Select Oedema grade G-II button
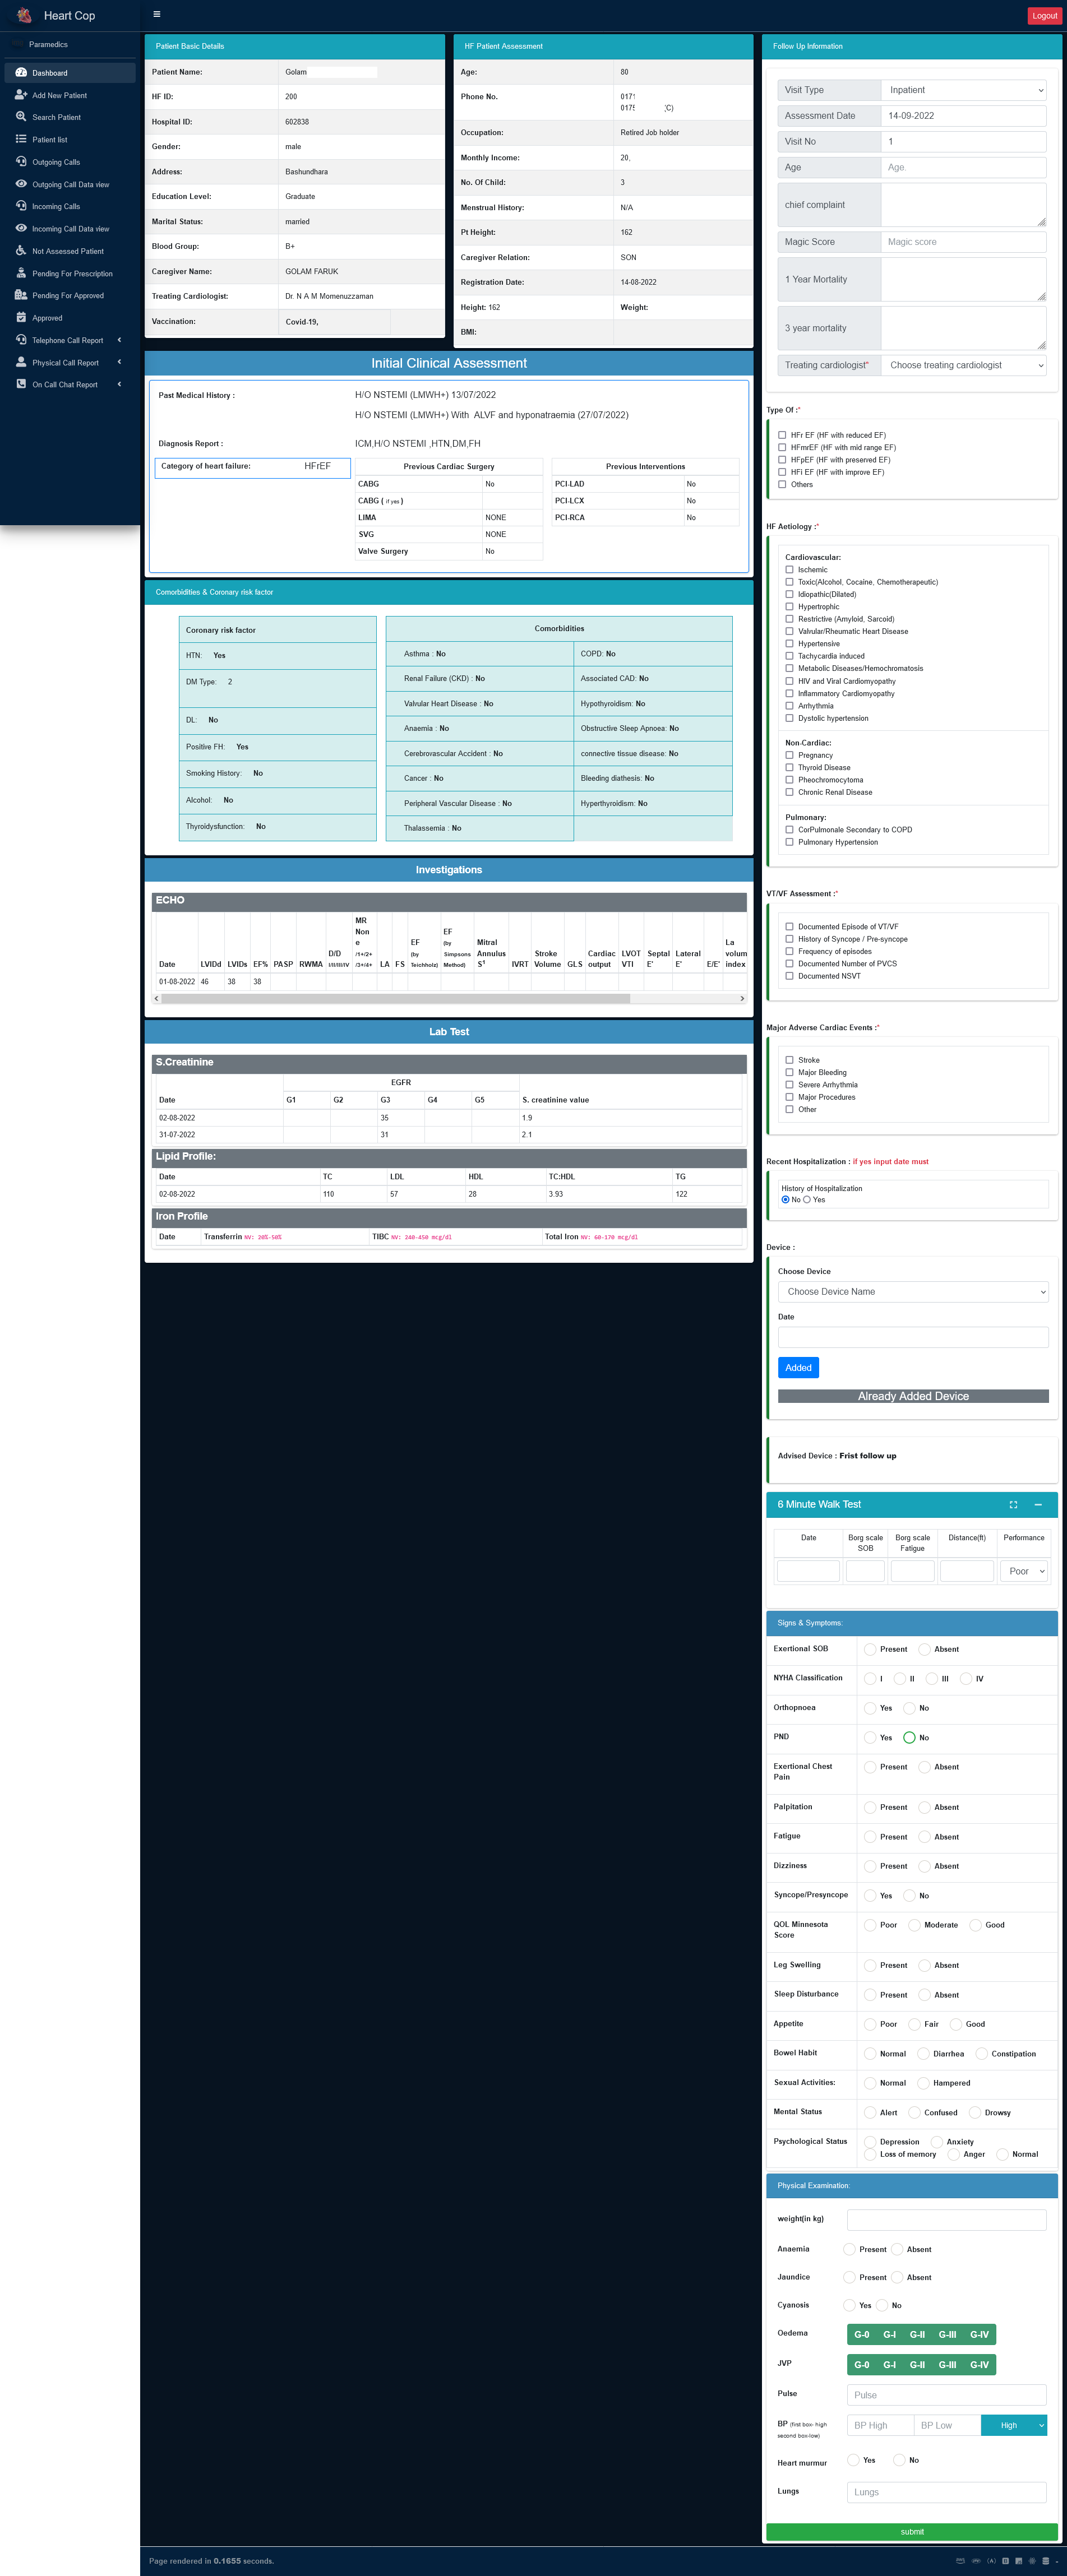The image size is (1067, 2576). [x=917, y=2335]
